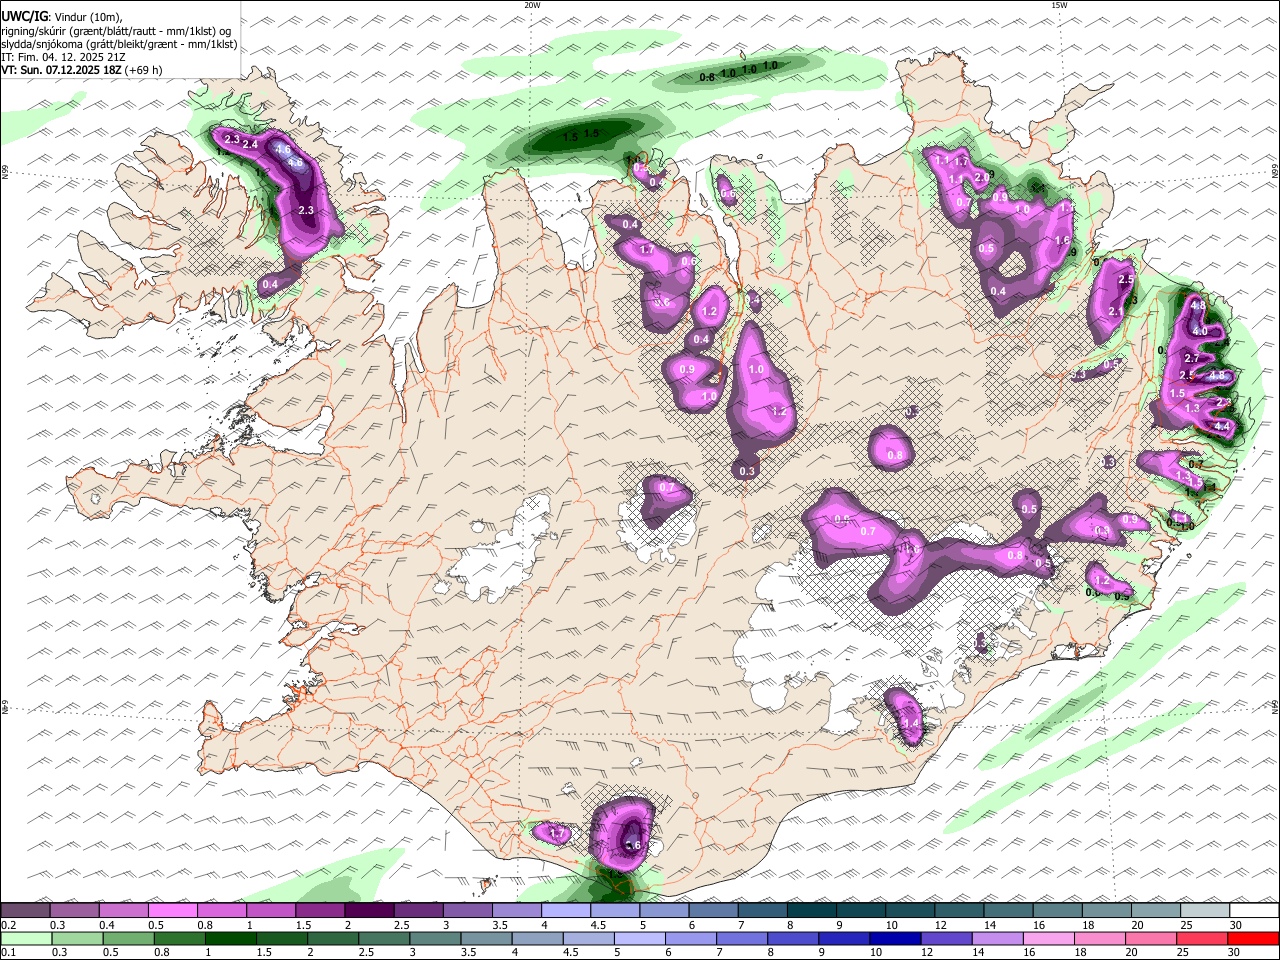Image resolution: width=1280 pixels, height=960 pixels.
Task: Click the "30" label in bottom legend row
Action: [1234, 953]
